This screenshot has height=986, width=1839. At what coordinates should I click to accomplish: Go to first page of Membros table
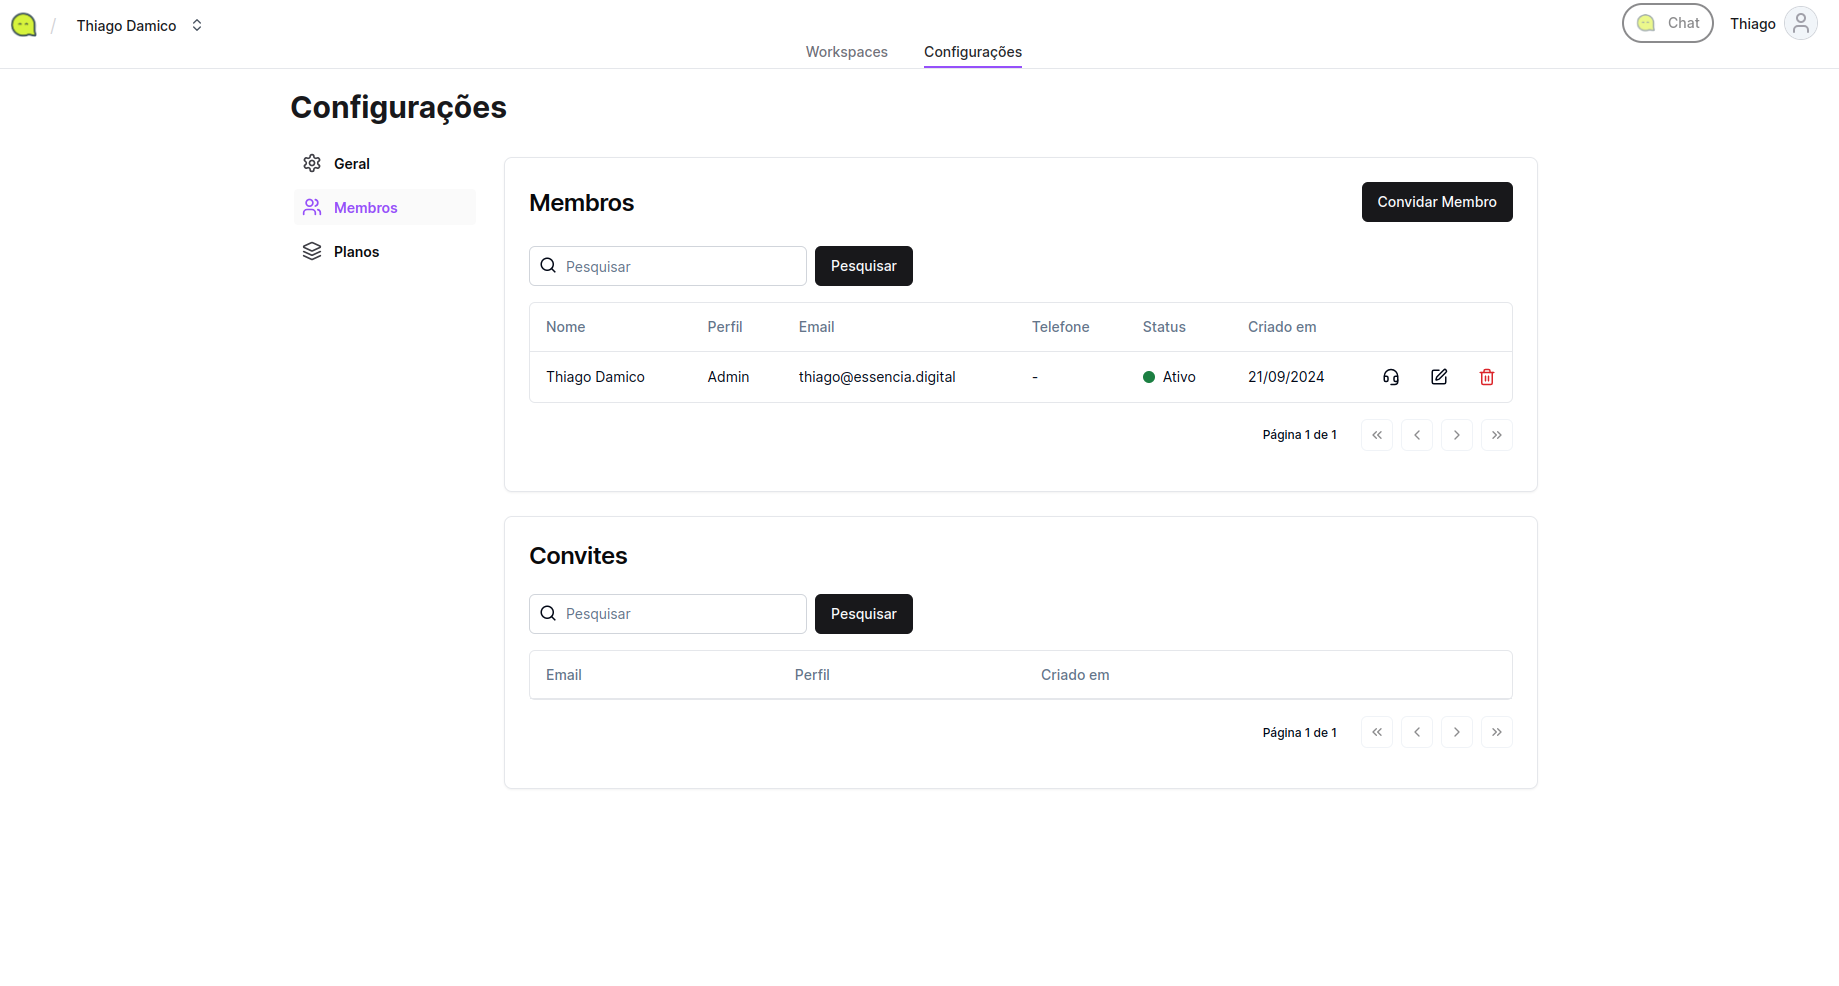pos(1376,435)
